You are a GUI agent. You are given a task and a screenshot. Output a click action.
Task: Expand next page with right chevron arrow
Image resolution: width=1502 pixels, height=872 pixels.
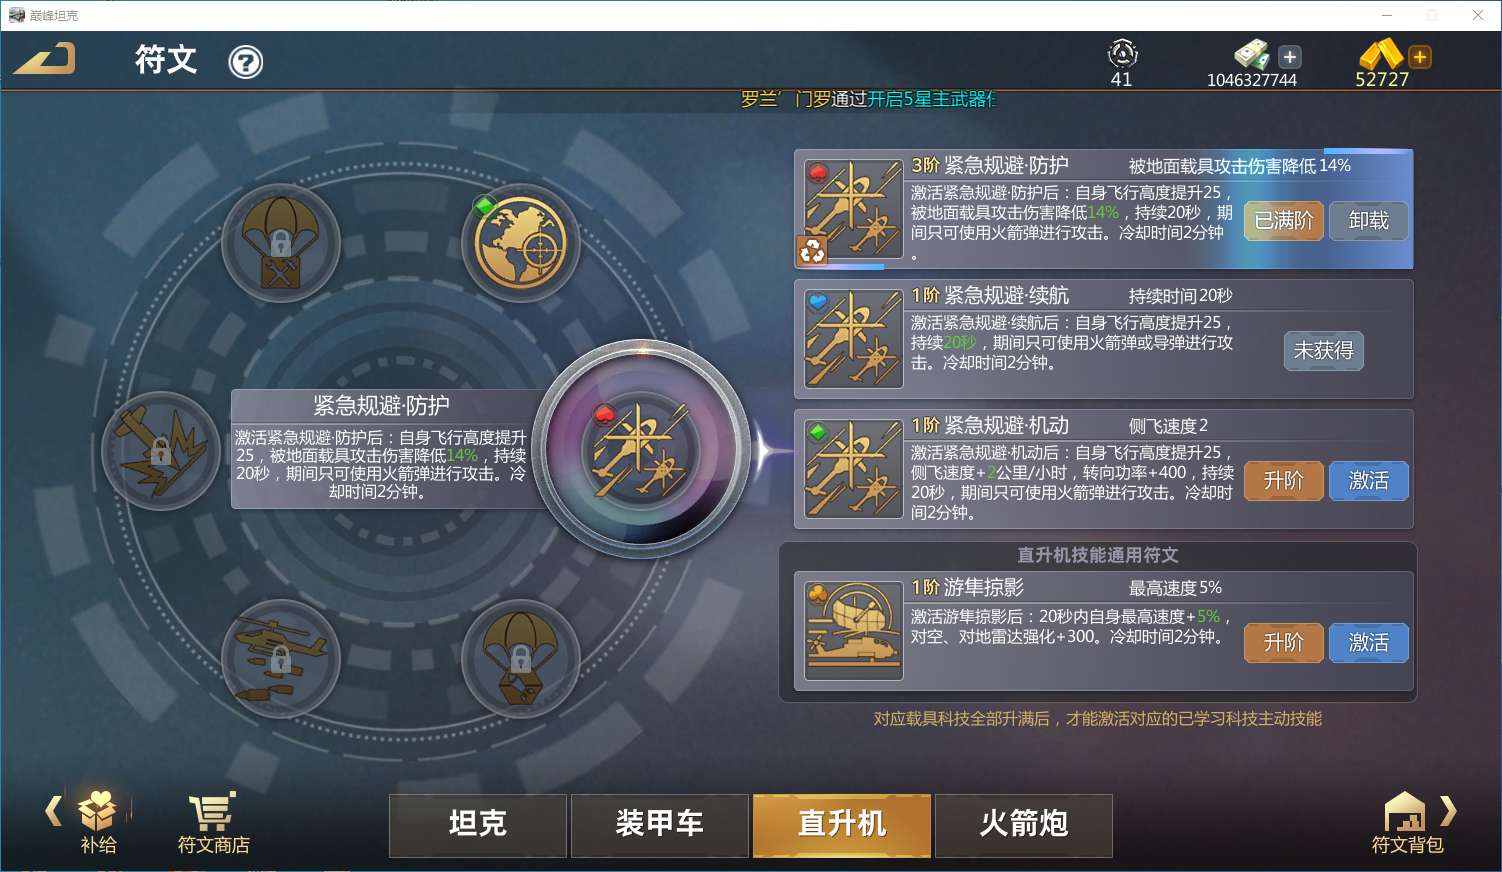[x=1449, y=810]
